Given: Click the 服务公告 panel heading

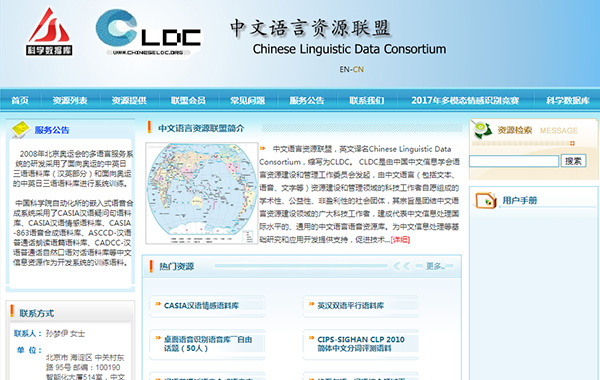Looking at the screenshot, I should point(52,130).
